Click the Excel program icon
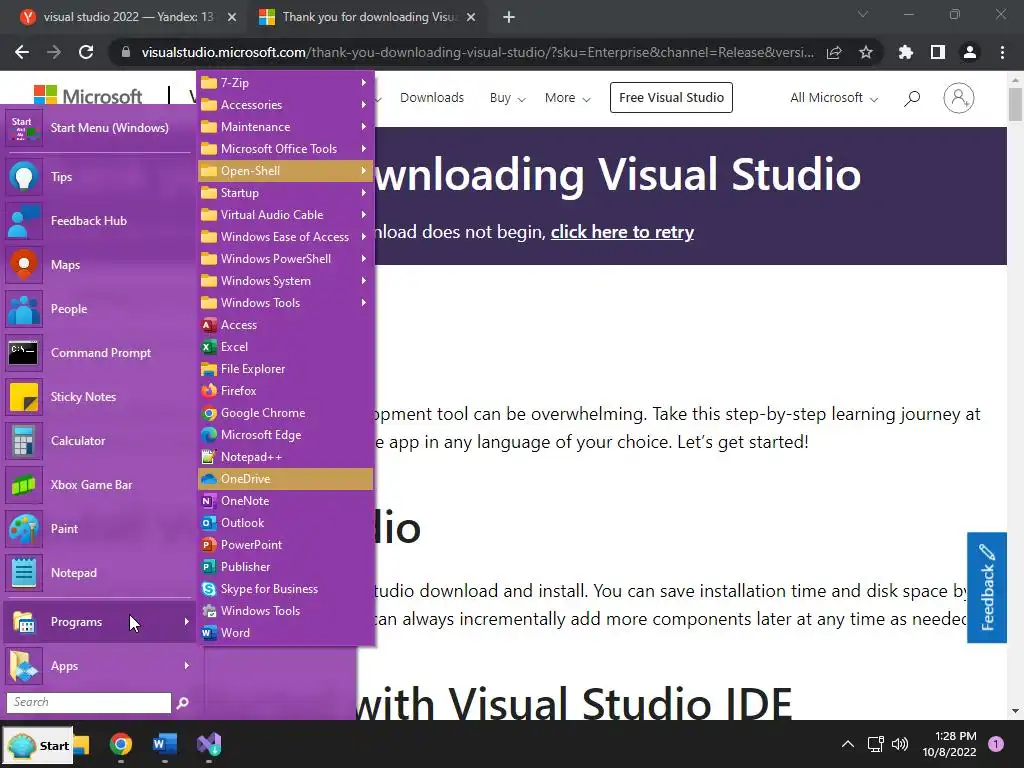Screen dimensions: 1024x768 click(209, 347)
